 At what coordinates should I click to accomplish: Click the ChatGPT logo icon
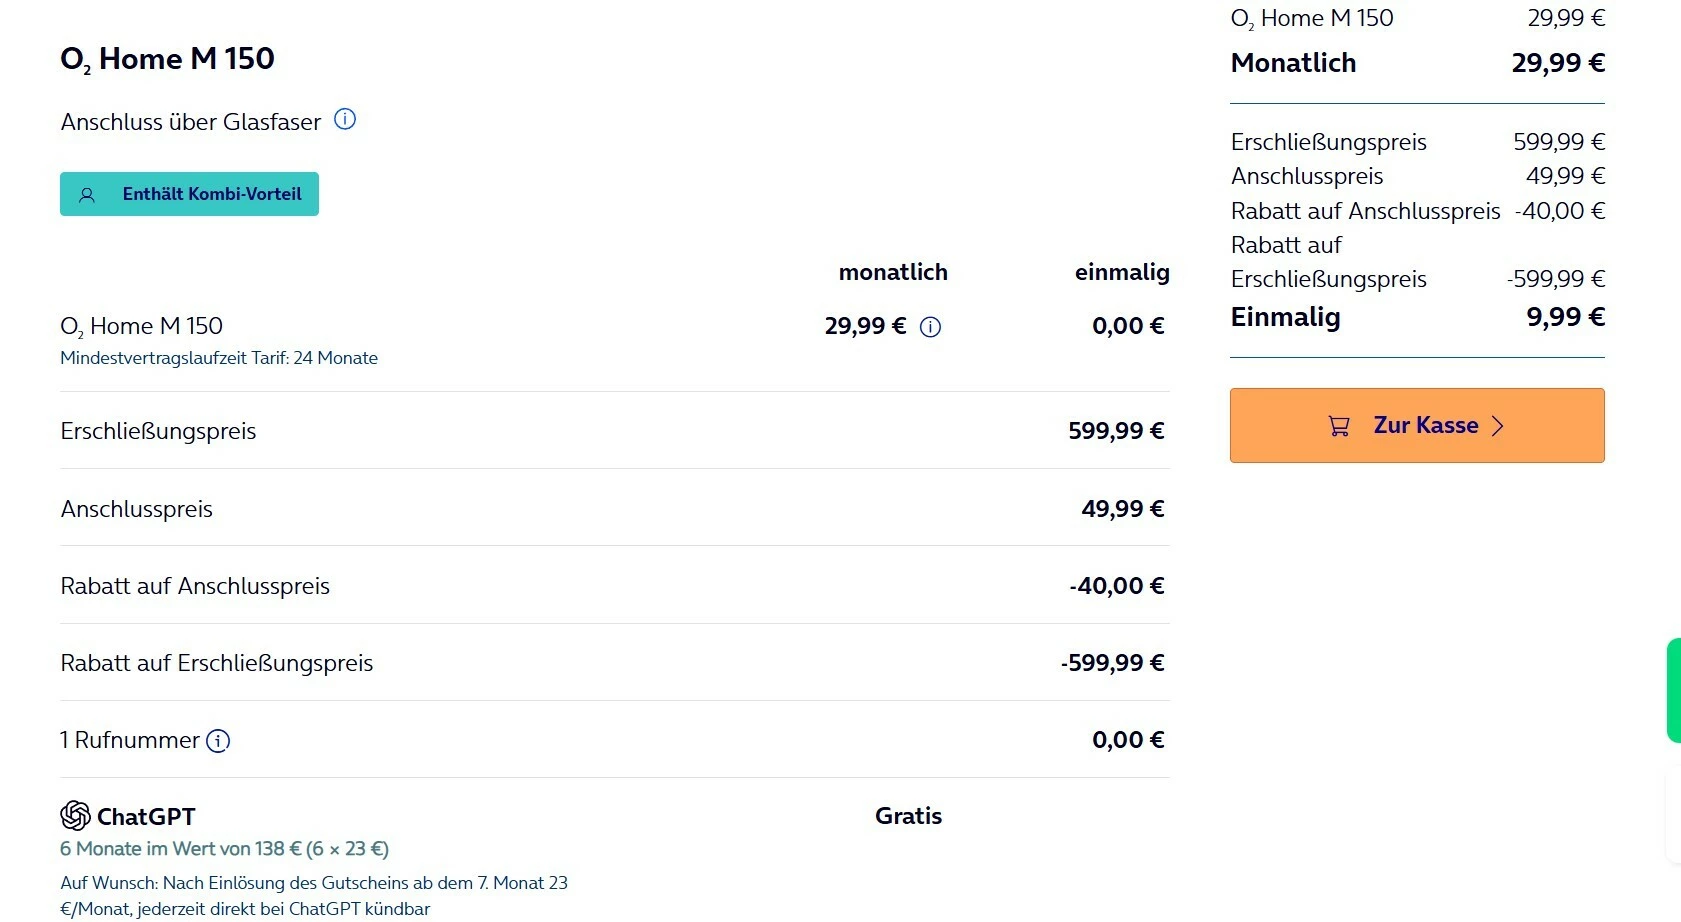pos(75,816)
